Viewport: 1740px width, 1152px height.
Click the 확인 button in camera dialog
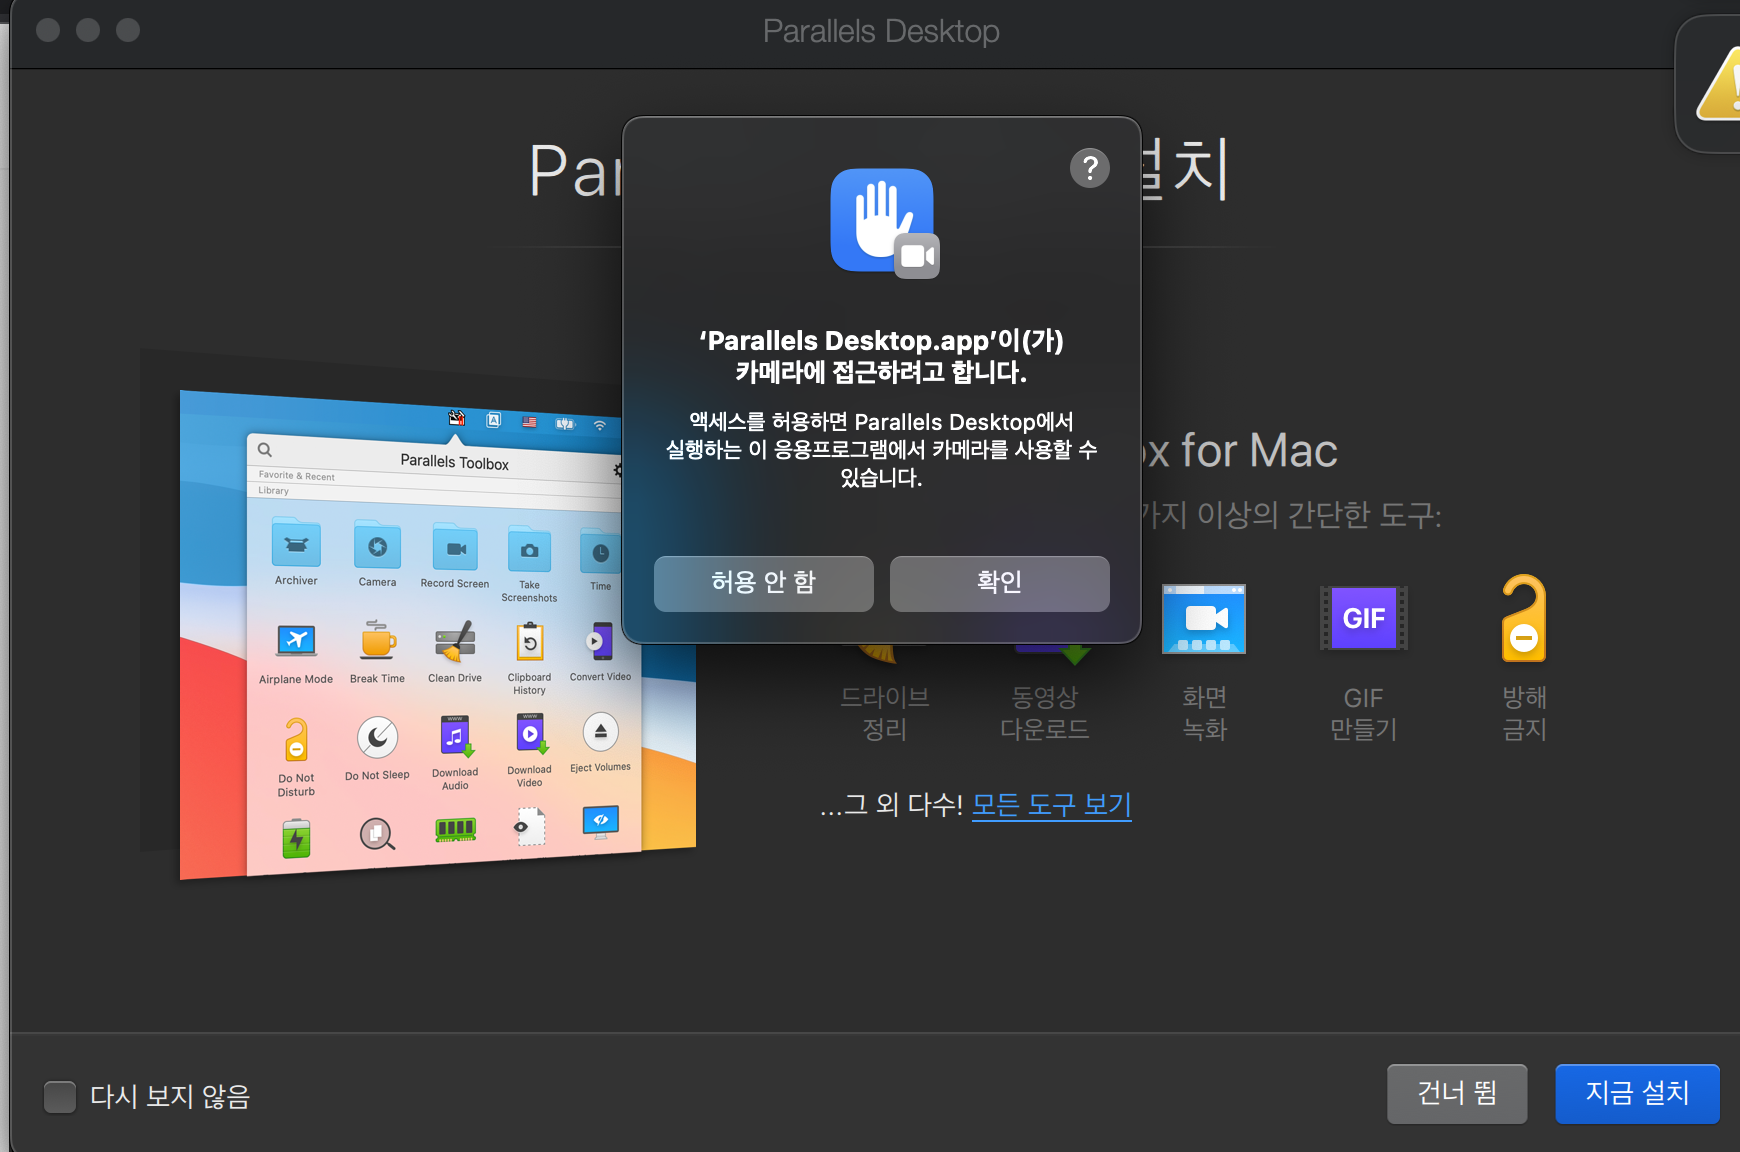[999, 583]
